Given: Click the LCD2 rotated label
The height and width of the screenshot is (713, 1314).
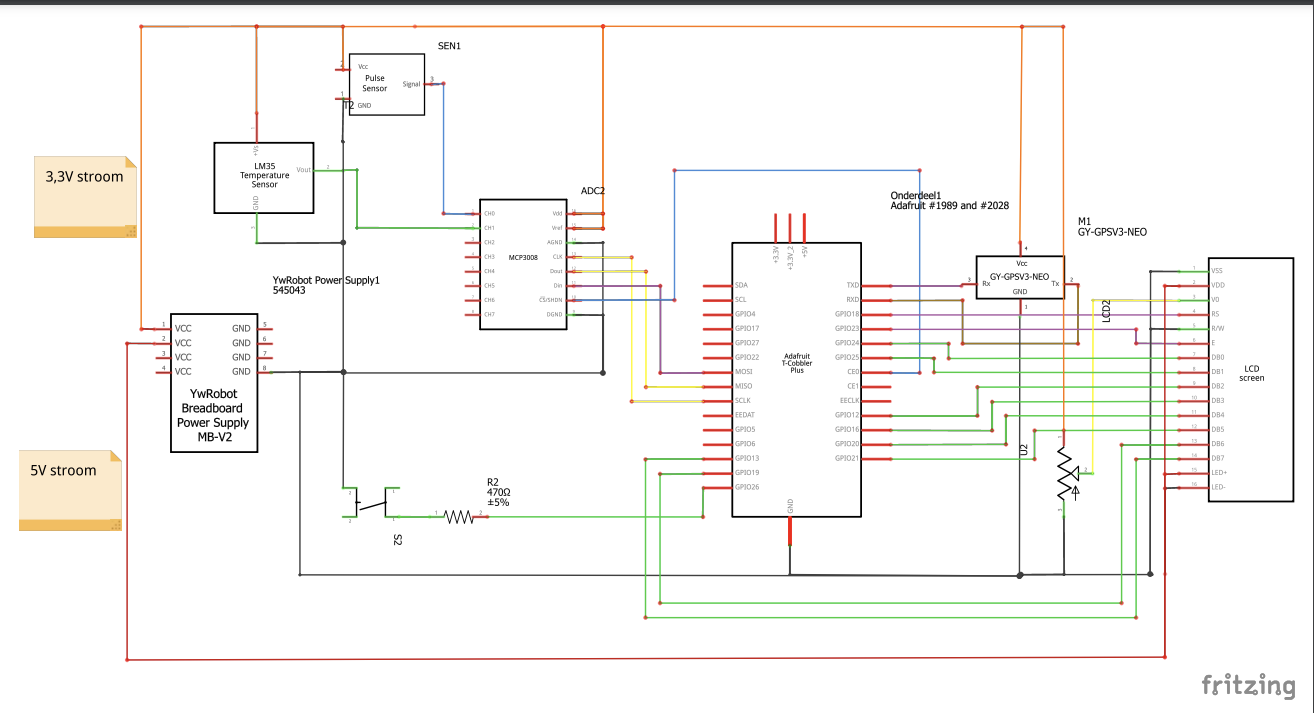Looking at the screenshot, I should [x=1106, y=310].
